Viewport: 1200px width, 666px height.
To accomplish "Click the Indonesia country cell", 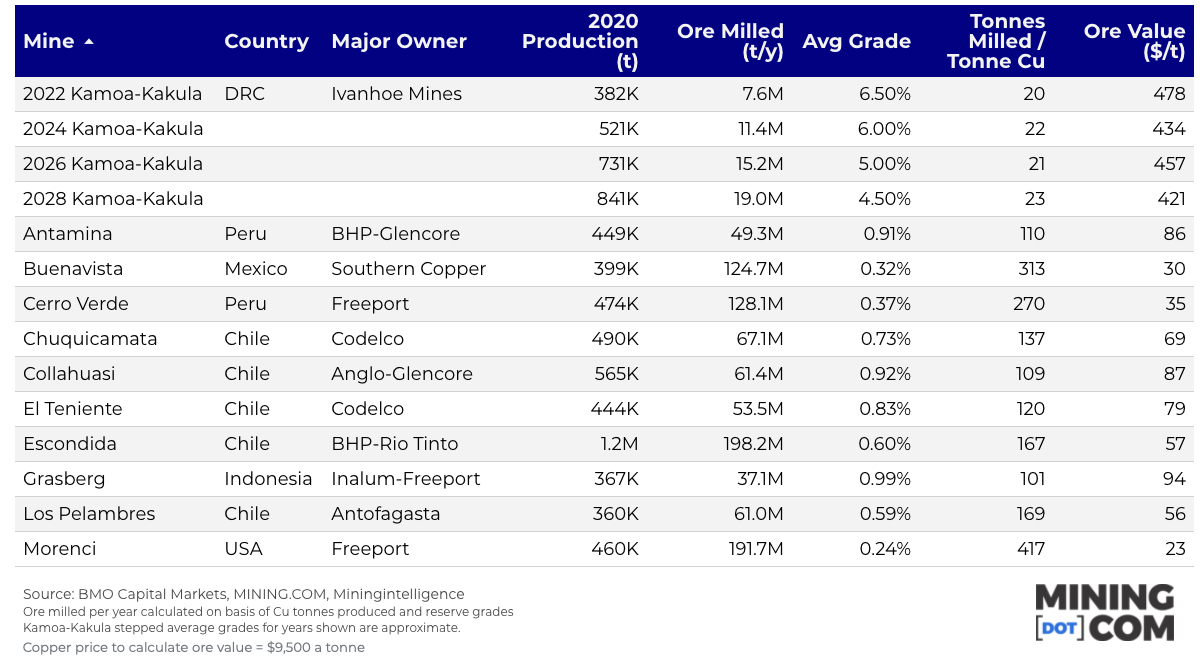I will pos(268,479).
